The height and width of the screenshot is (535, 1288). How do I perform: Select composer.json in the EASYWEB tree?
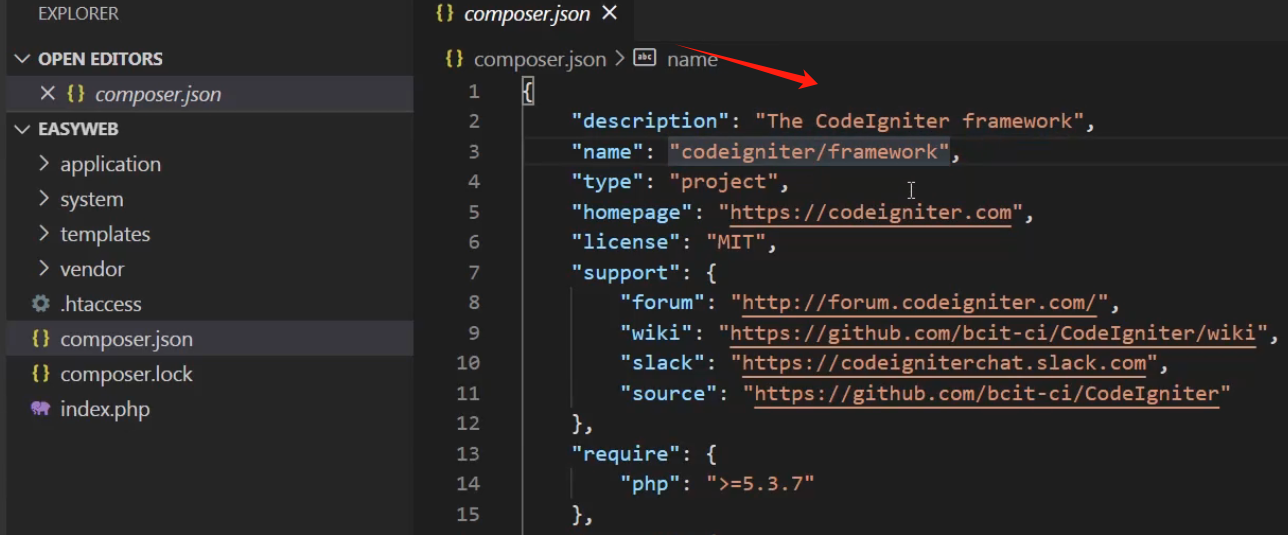coord(126,339)
